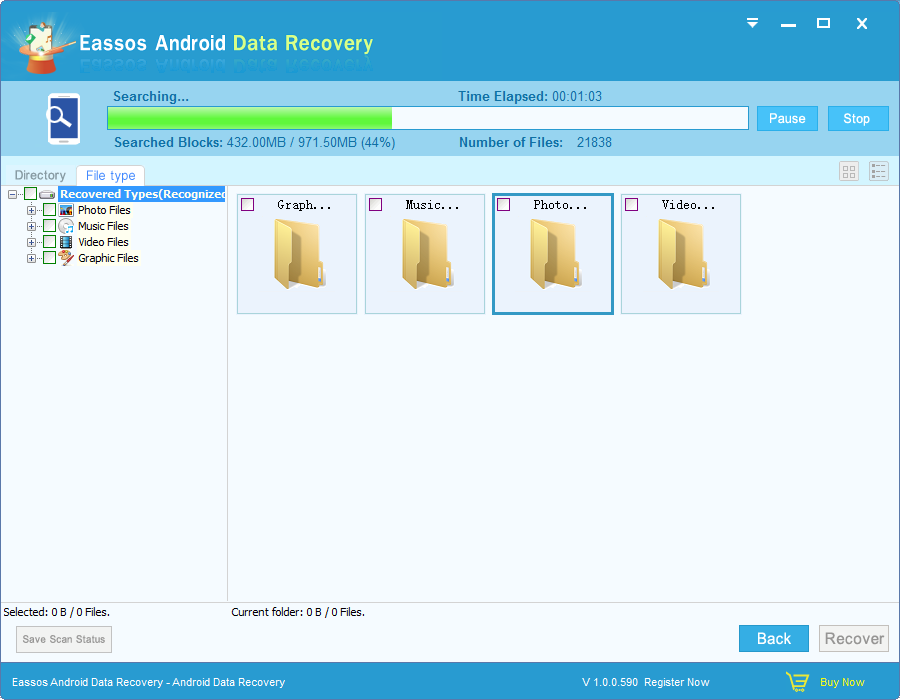Click the Video Files film icon
This screenshot has width=900, height=700.
(x=67, y=242)
